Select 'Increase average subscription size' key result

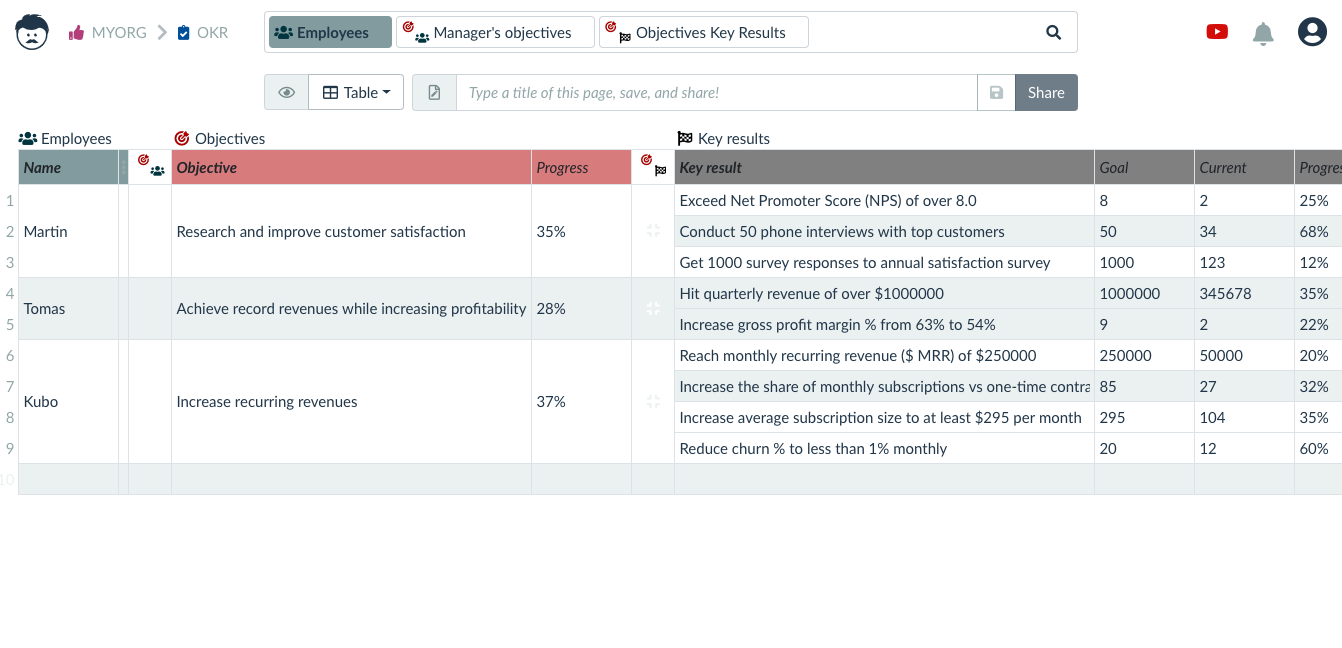pyautogui.click(x=884, y=417)
